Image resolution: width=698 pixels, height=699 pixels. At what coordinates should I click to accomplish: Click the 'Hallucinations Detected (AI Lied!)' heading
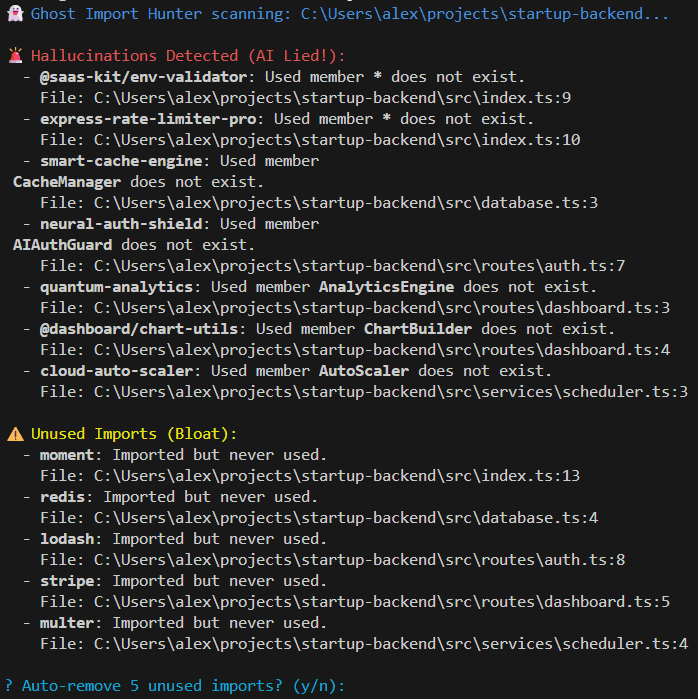pyautogui.click(x=188, y=56)
